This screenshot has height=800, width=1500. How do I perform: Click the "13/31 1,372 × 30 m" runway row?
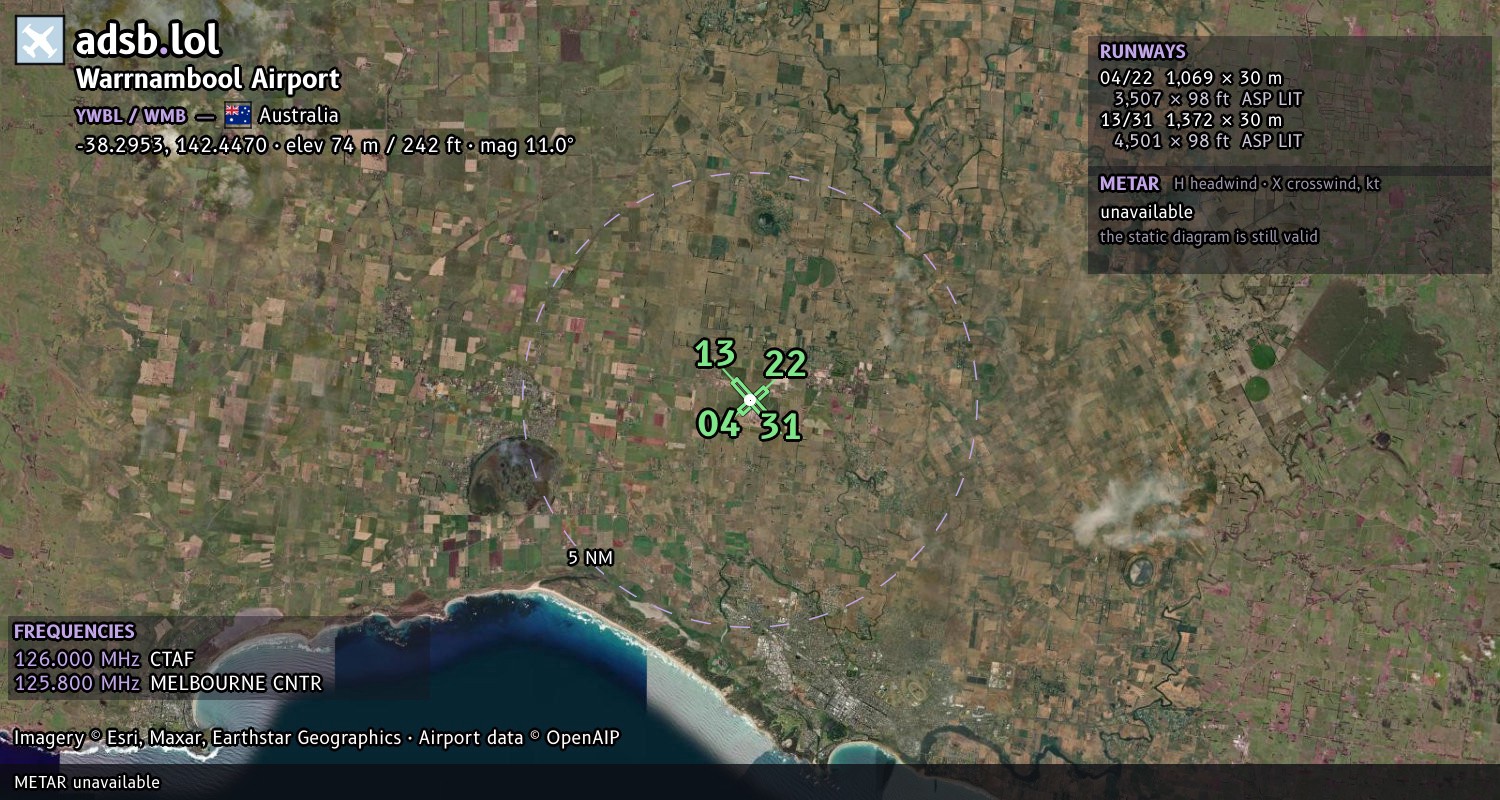pyautogui.click(x=1191, y=120)
